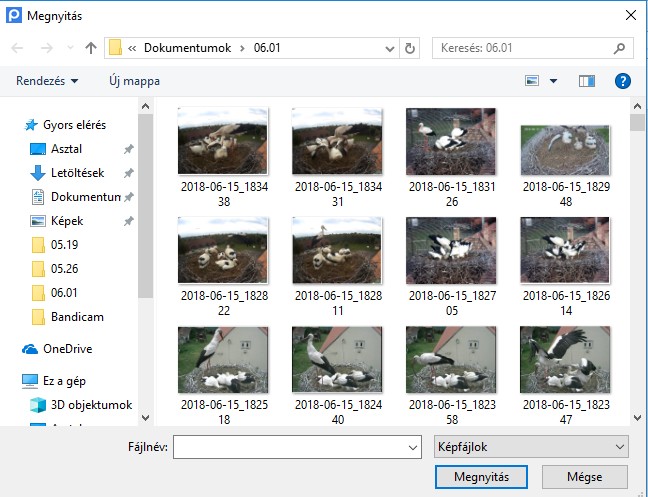Click the file list scroll-down arrow

pyautogui.click(x=637, y=418)
